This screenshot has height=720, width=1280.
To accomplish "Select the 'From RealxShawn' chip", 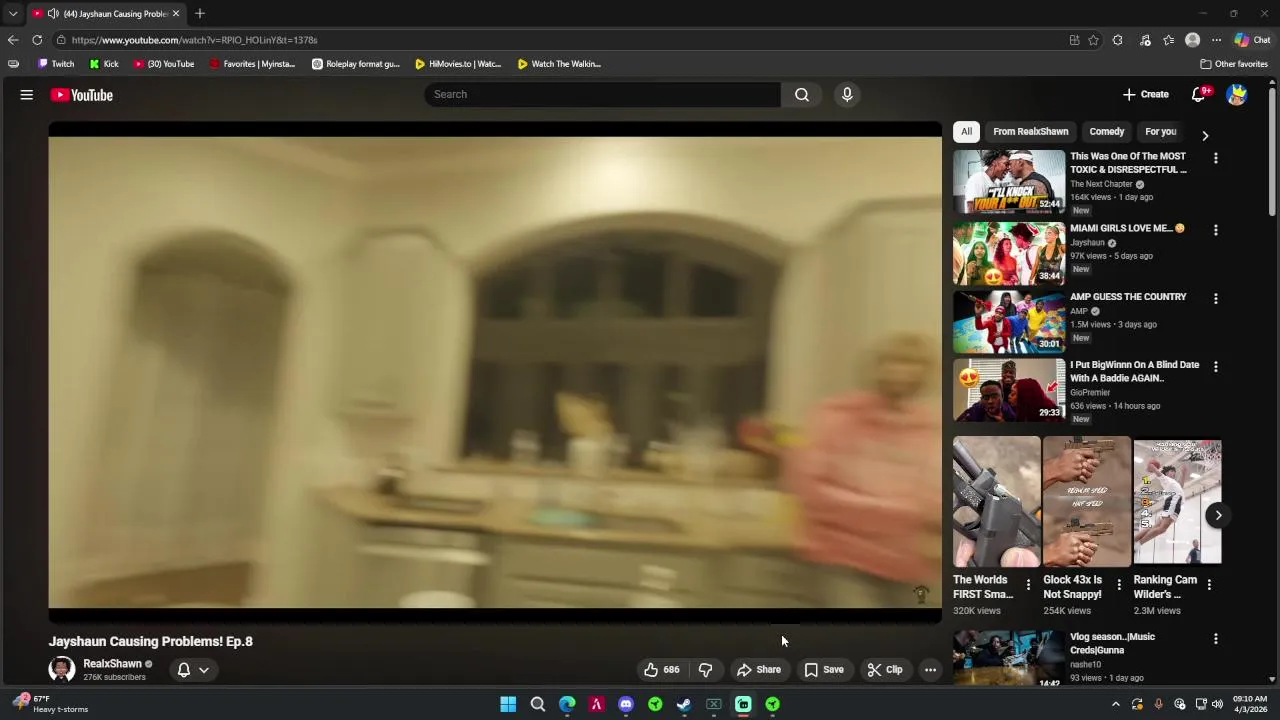I will (x=1030, y=132).
